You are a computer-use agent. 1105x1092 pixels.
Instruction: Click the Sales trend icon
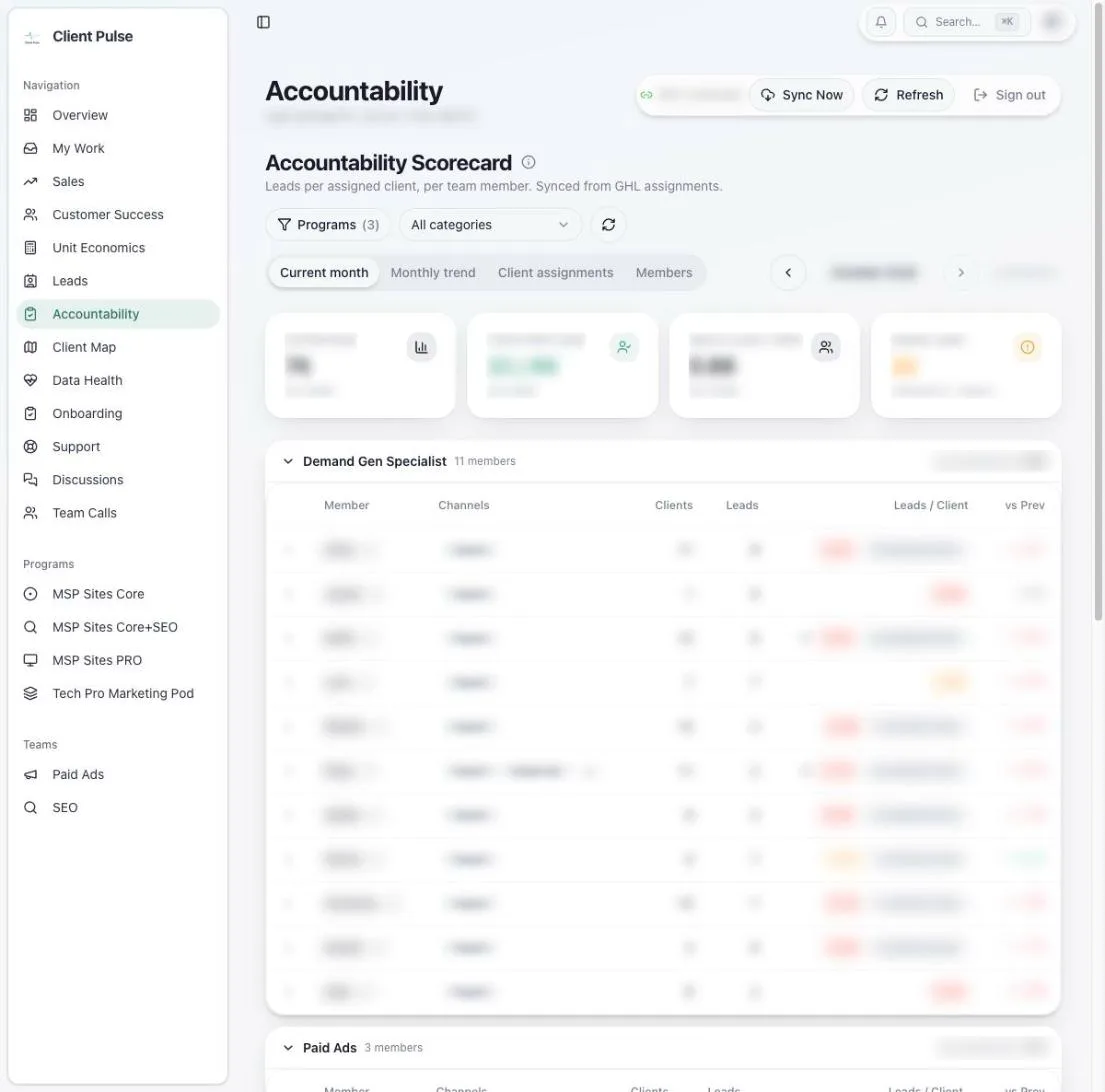click(30, 182)
